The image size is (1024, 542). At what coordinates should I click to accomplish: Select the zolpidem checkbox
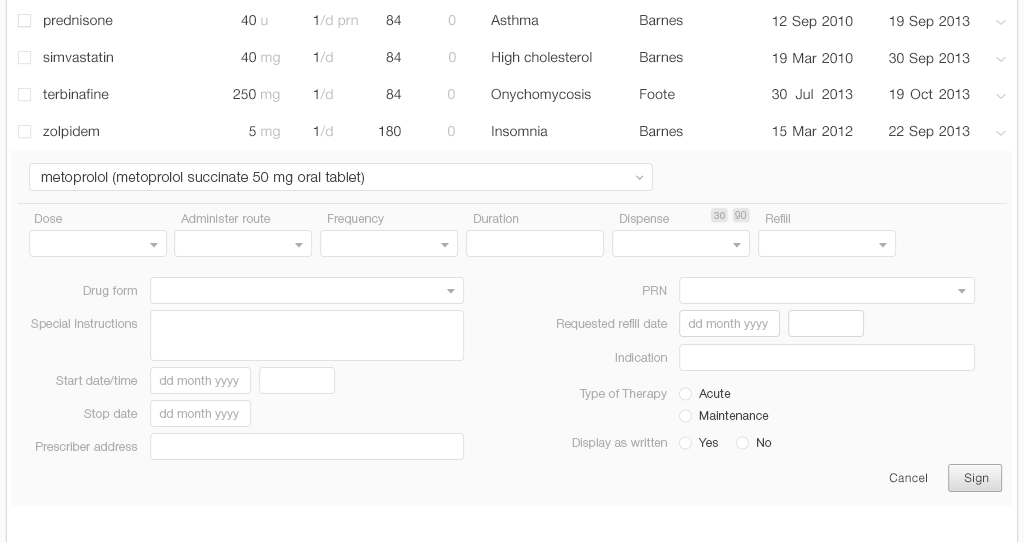[25, 132]
